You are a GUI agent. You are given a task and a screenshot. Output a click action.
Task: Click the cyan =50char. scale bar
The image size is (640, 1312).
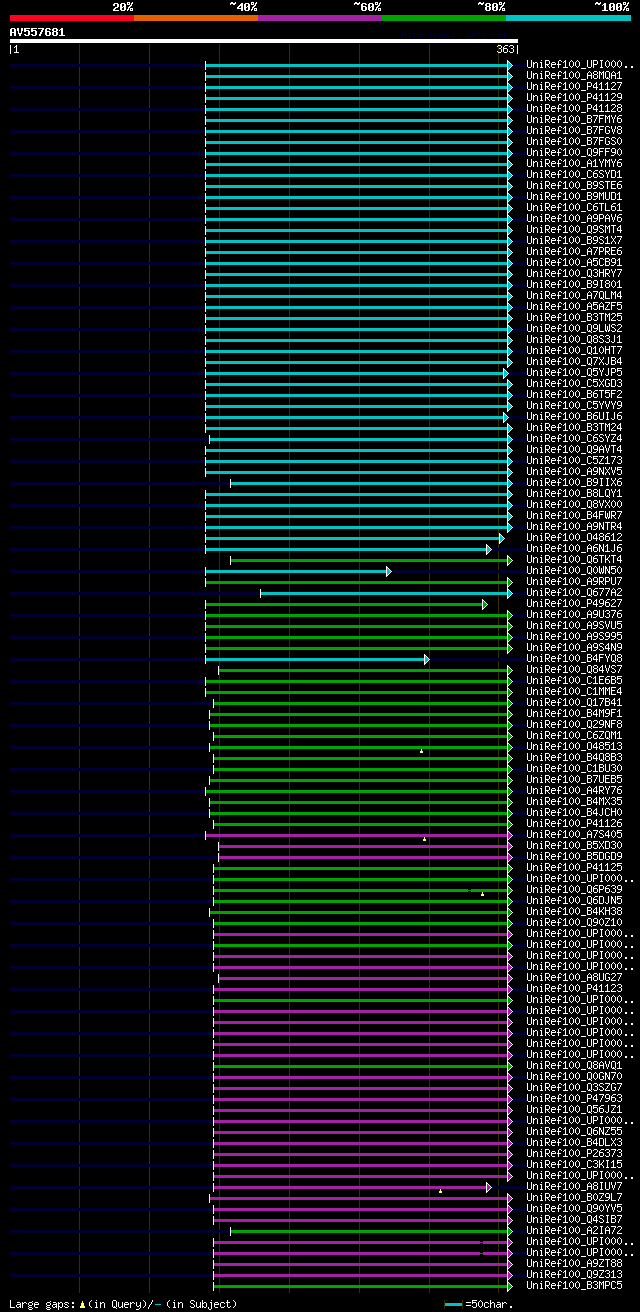point(454,1305)
